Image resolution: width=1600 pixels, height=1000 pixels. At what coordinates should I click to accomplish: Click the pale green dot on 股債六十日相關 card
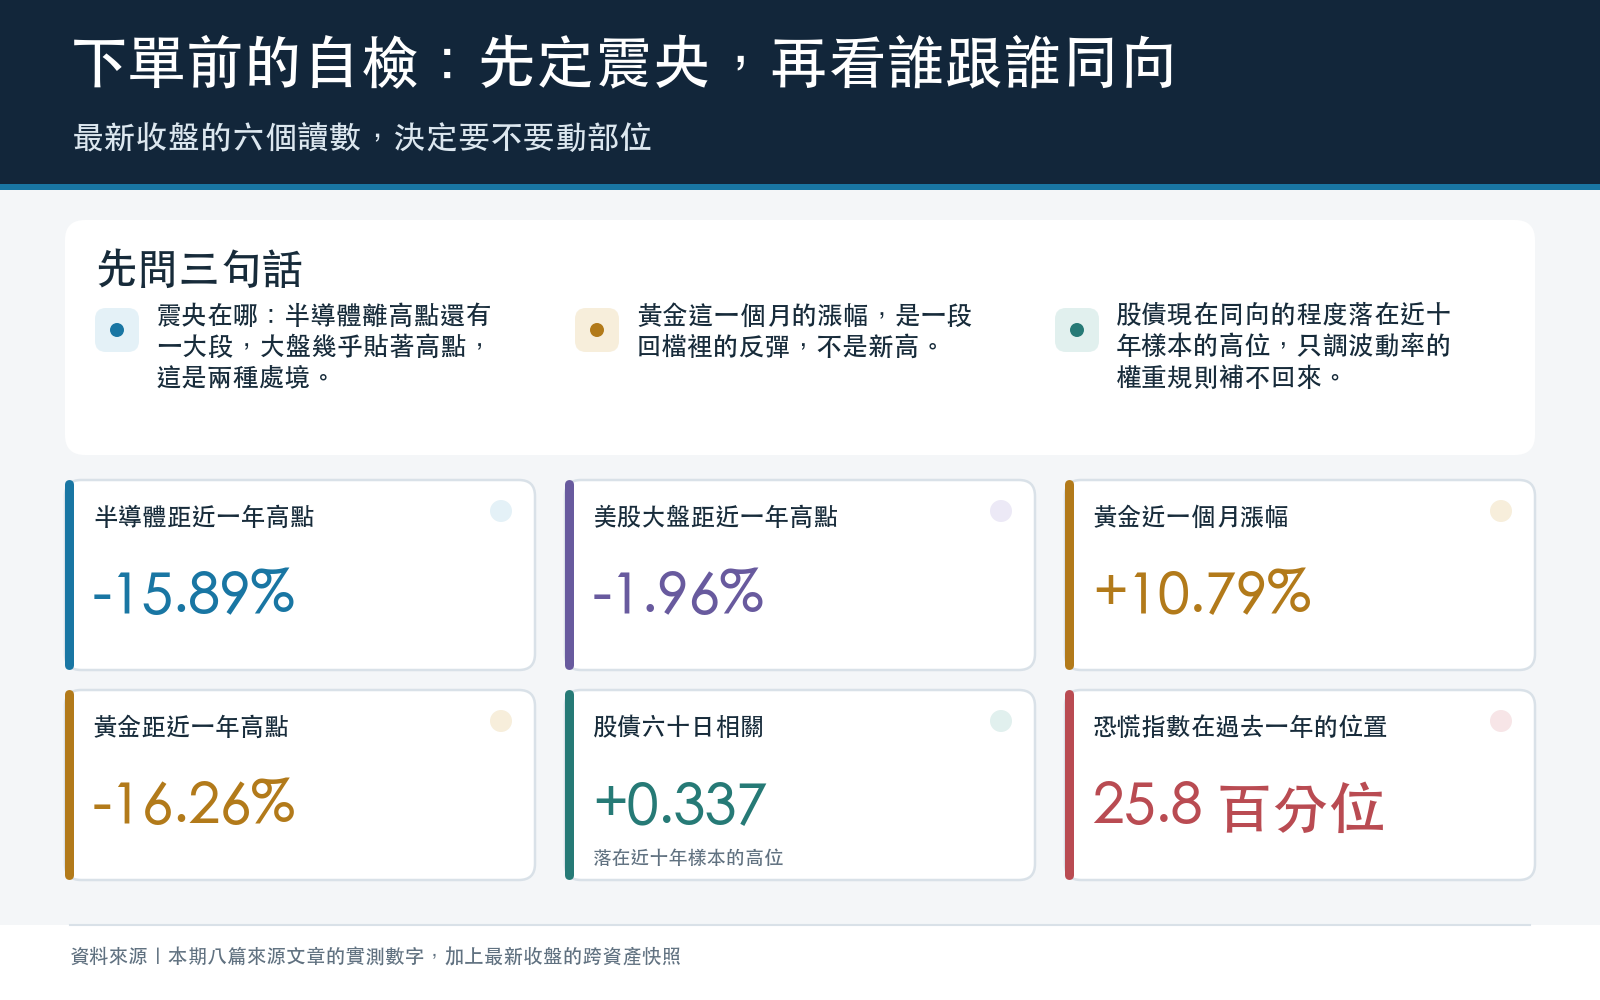point(1001,721)
